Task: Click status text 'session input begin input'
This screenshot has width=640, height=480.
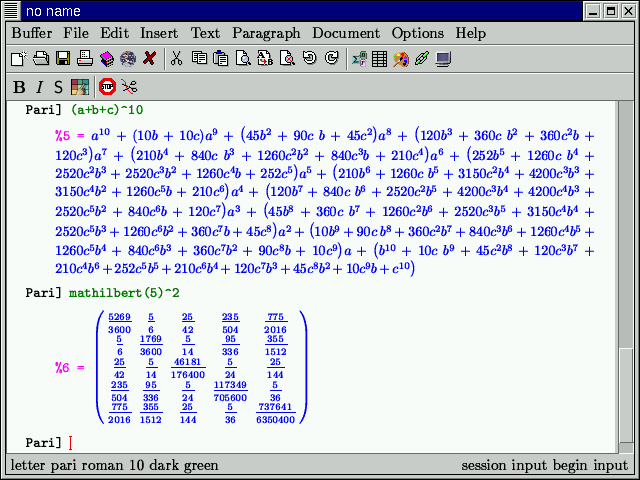Action: tap(544, 466)
